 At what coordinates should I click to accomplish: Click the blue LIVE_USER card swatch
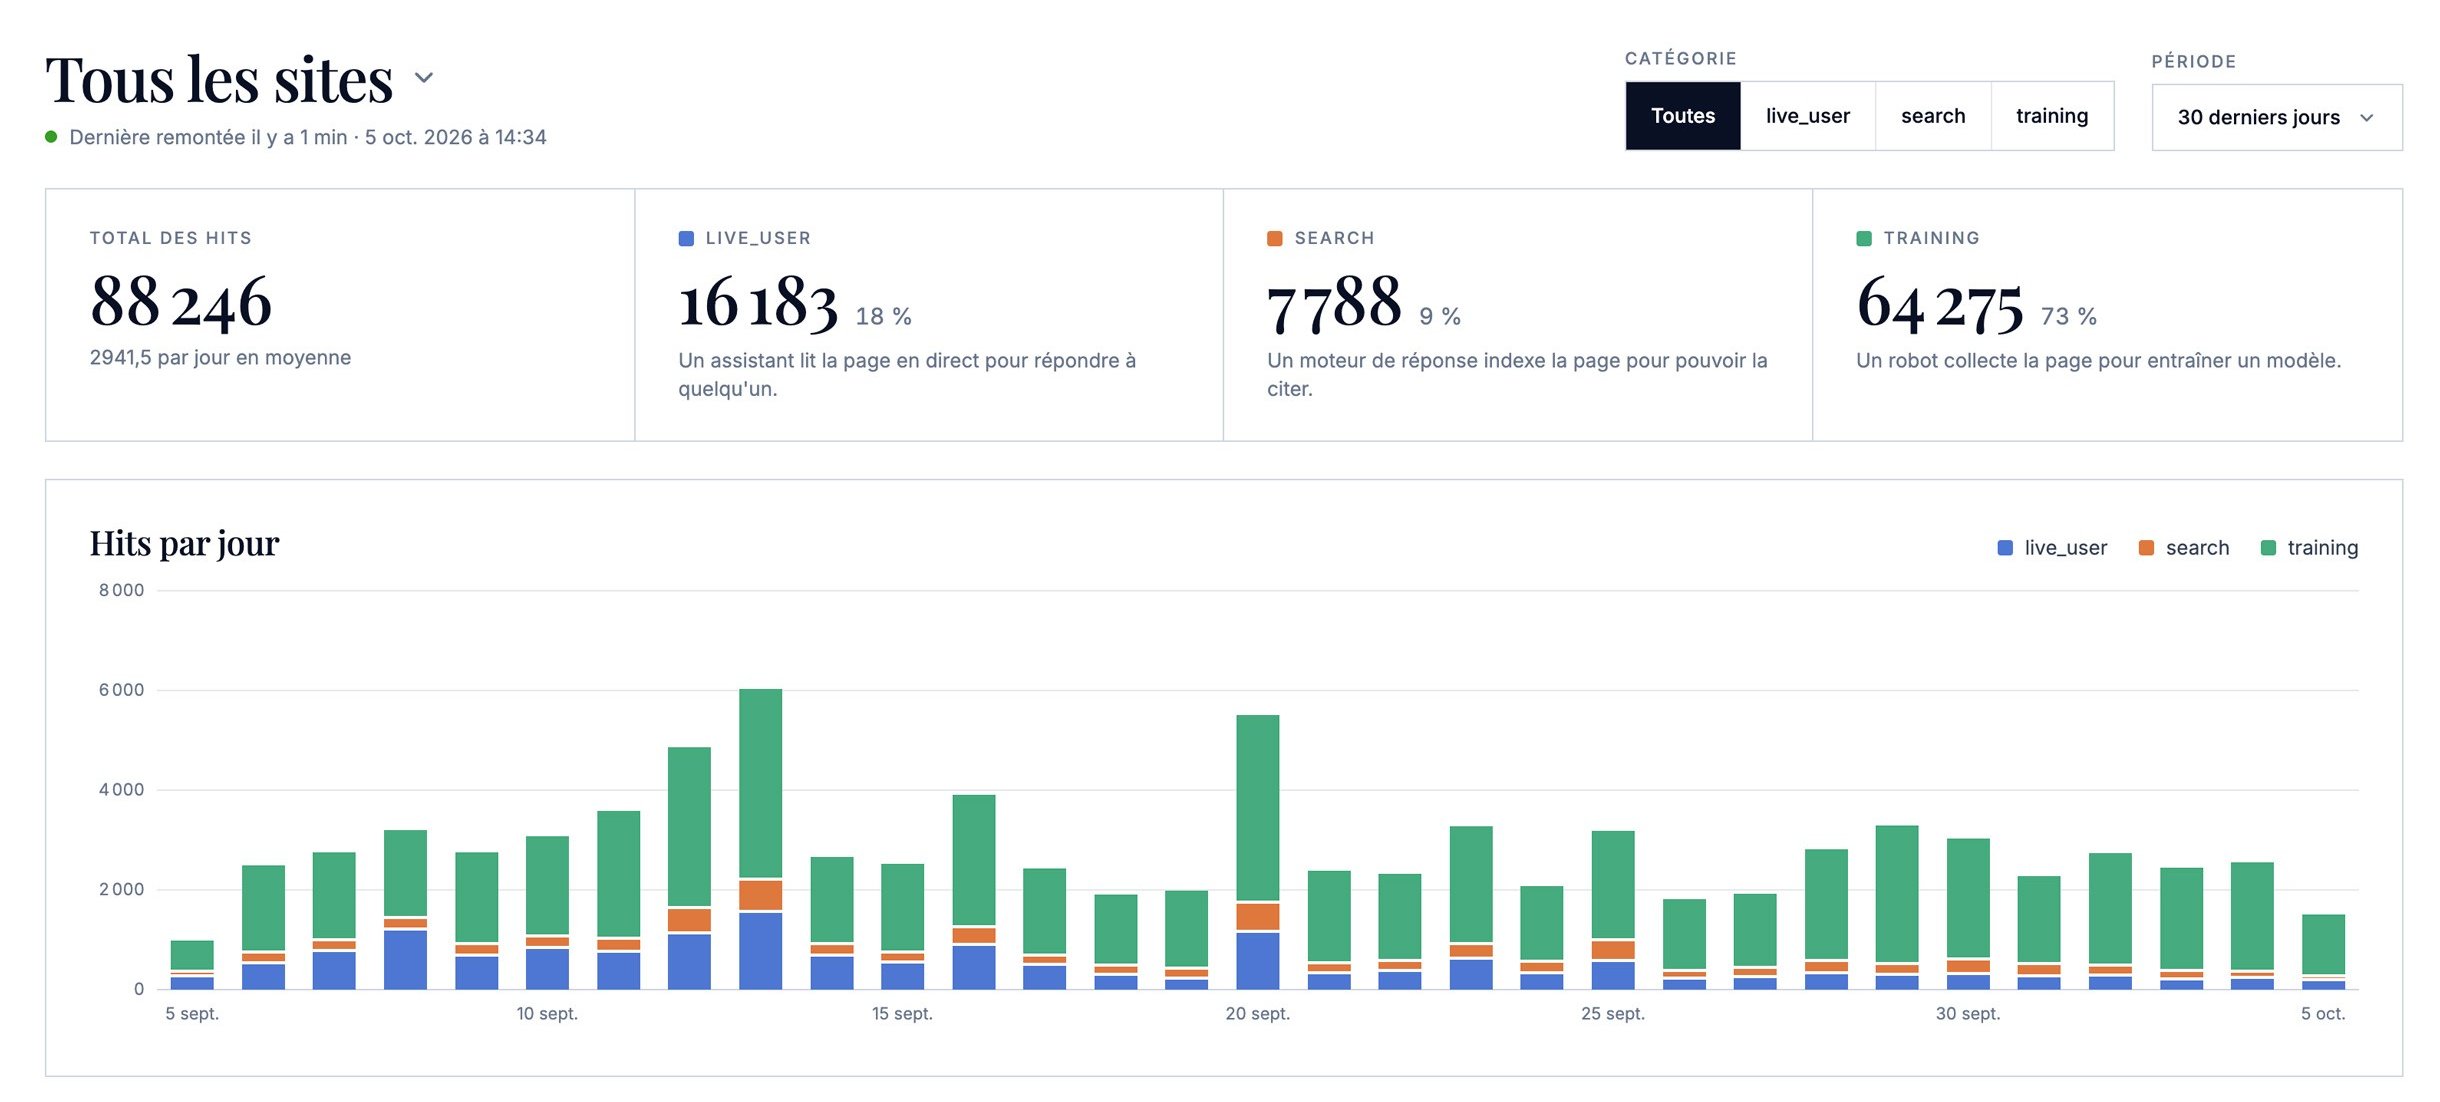tap(686, 238)
